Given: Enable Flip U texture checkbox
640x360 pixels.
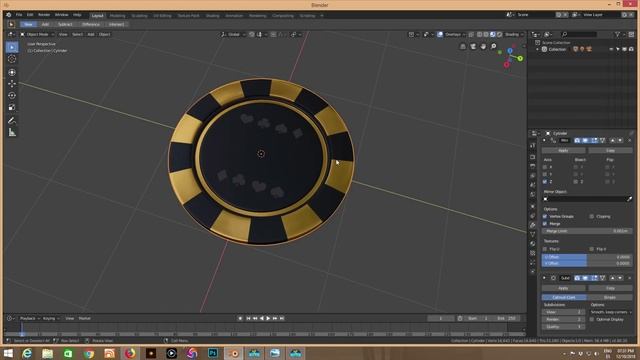Looking at the screenshot, I should pyautogui.click(x=545, y=249).
